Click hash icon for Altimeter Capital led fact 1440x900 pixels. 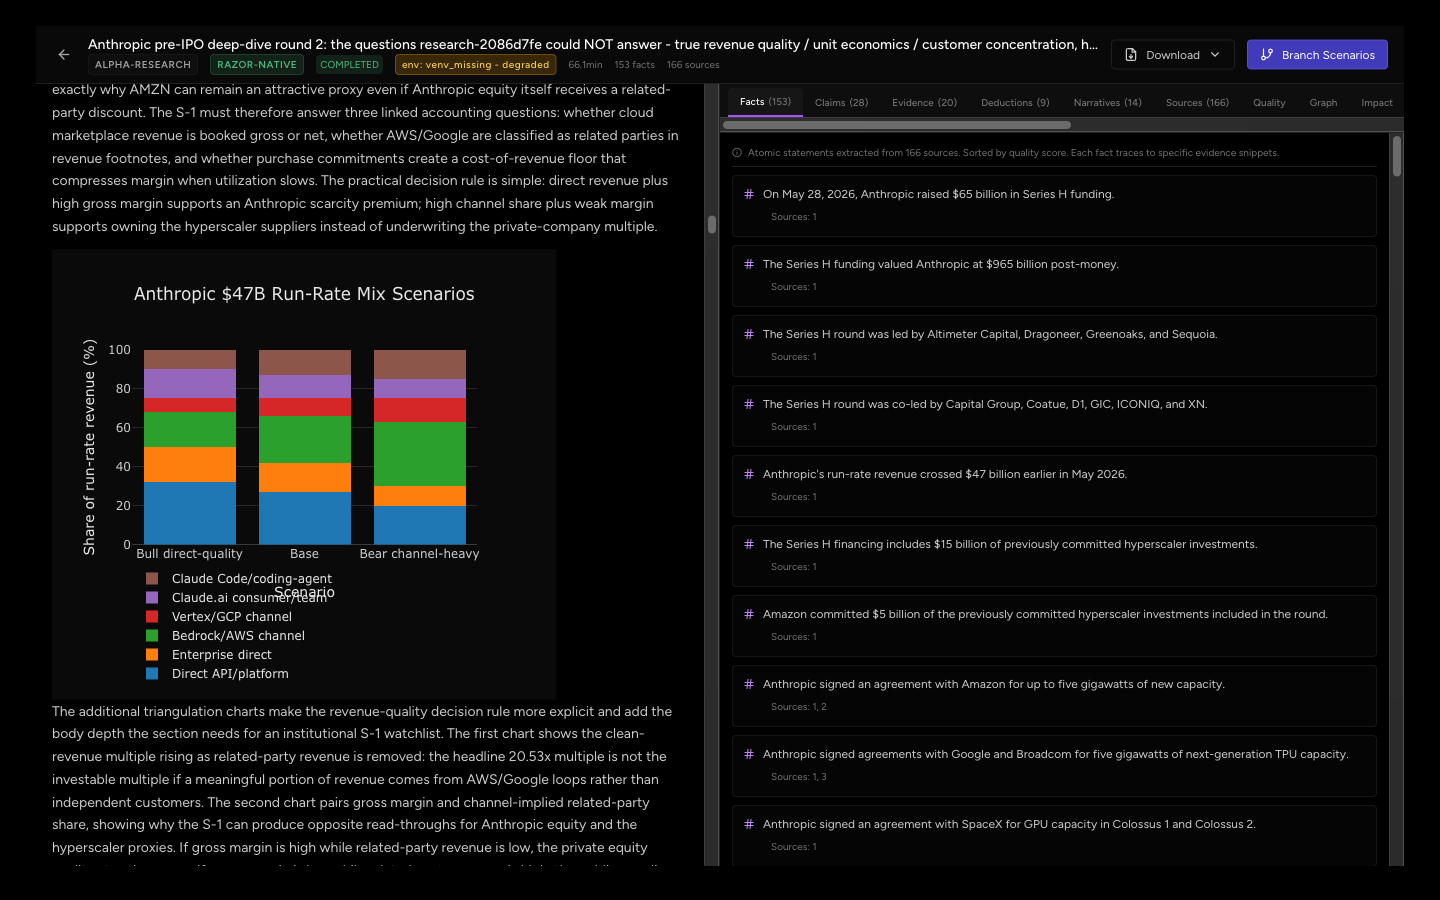tap(749, 334)
